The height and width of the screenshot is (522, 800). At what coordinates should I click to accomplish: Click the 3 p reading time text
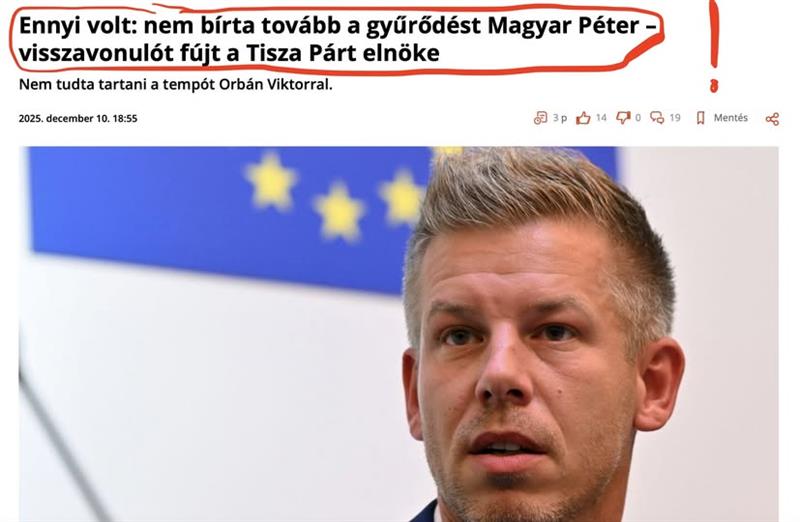point(560,118)
